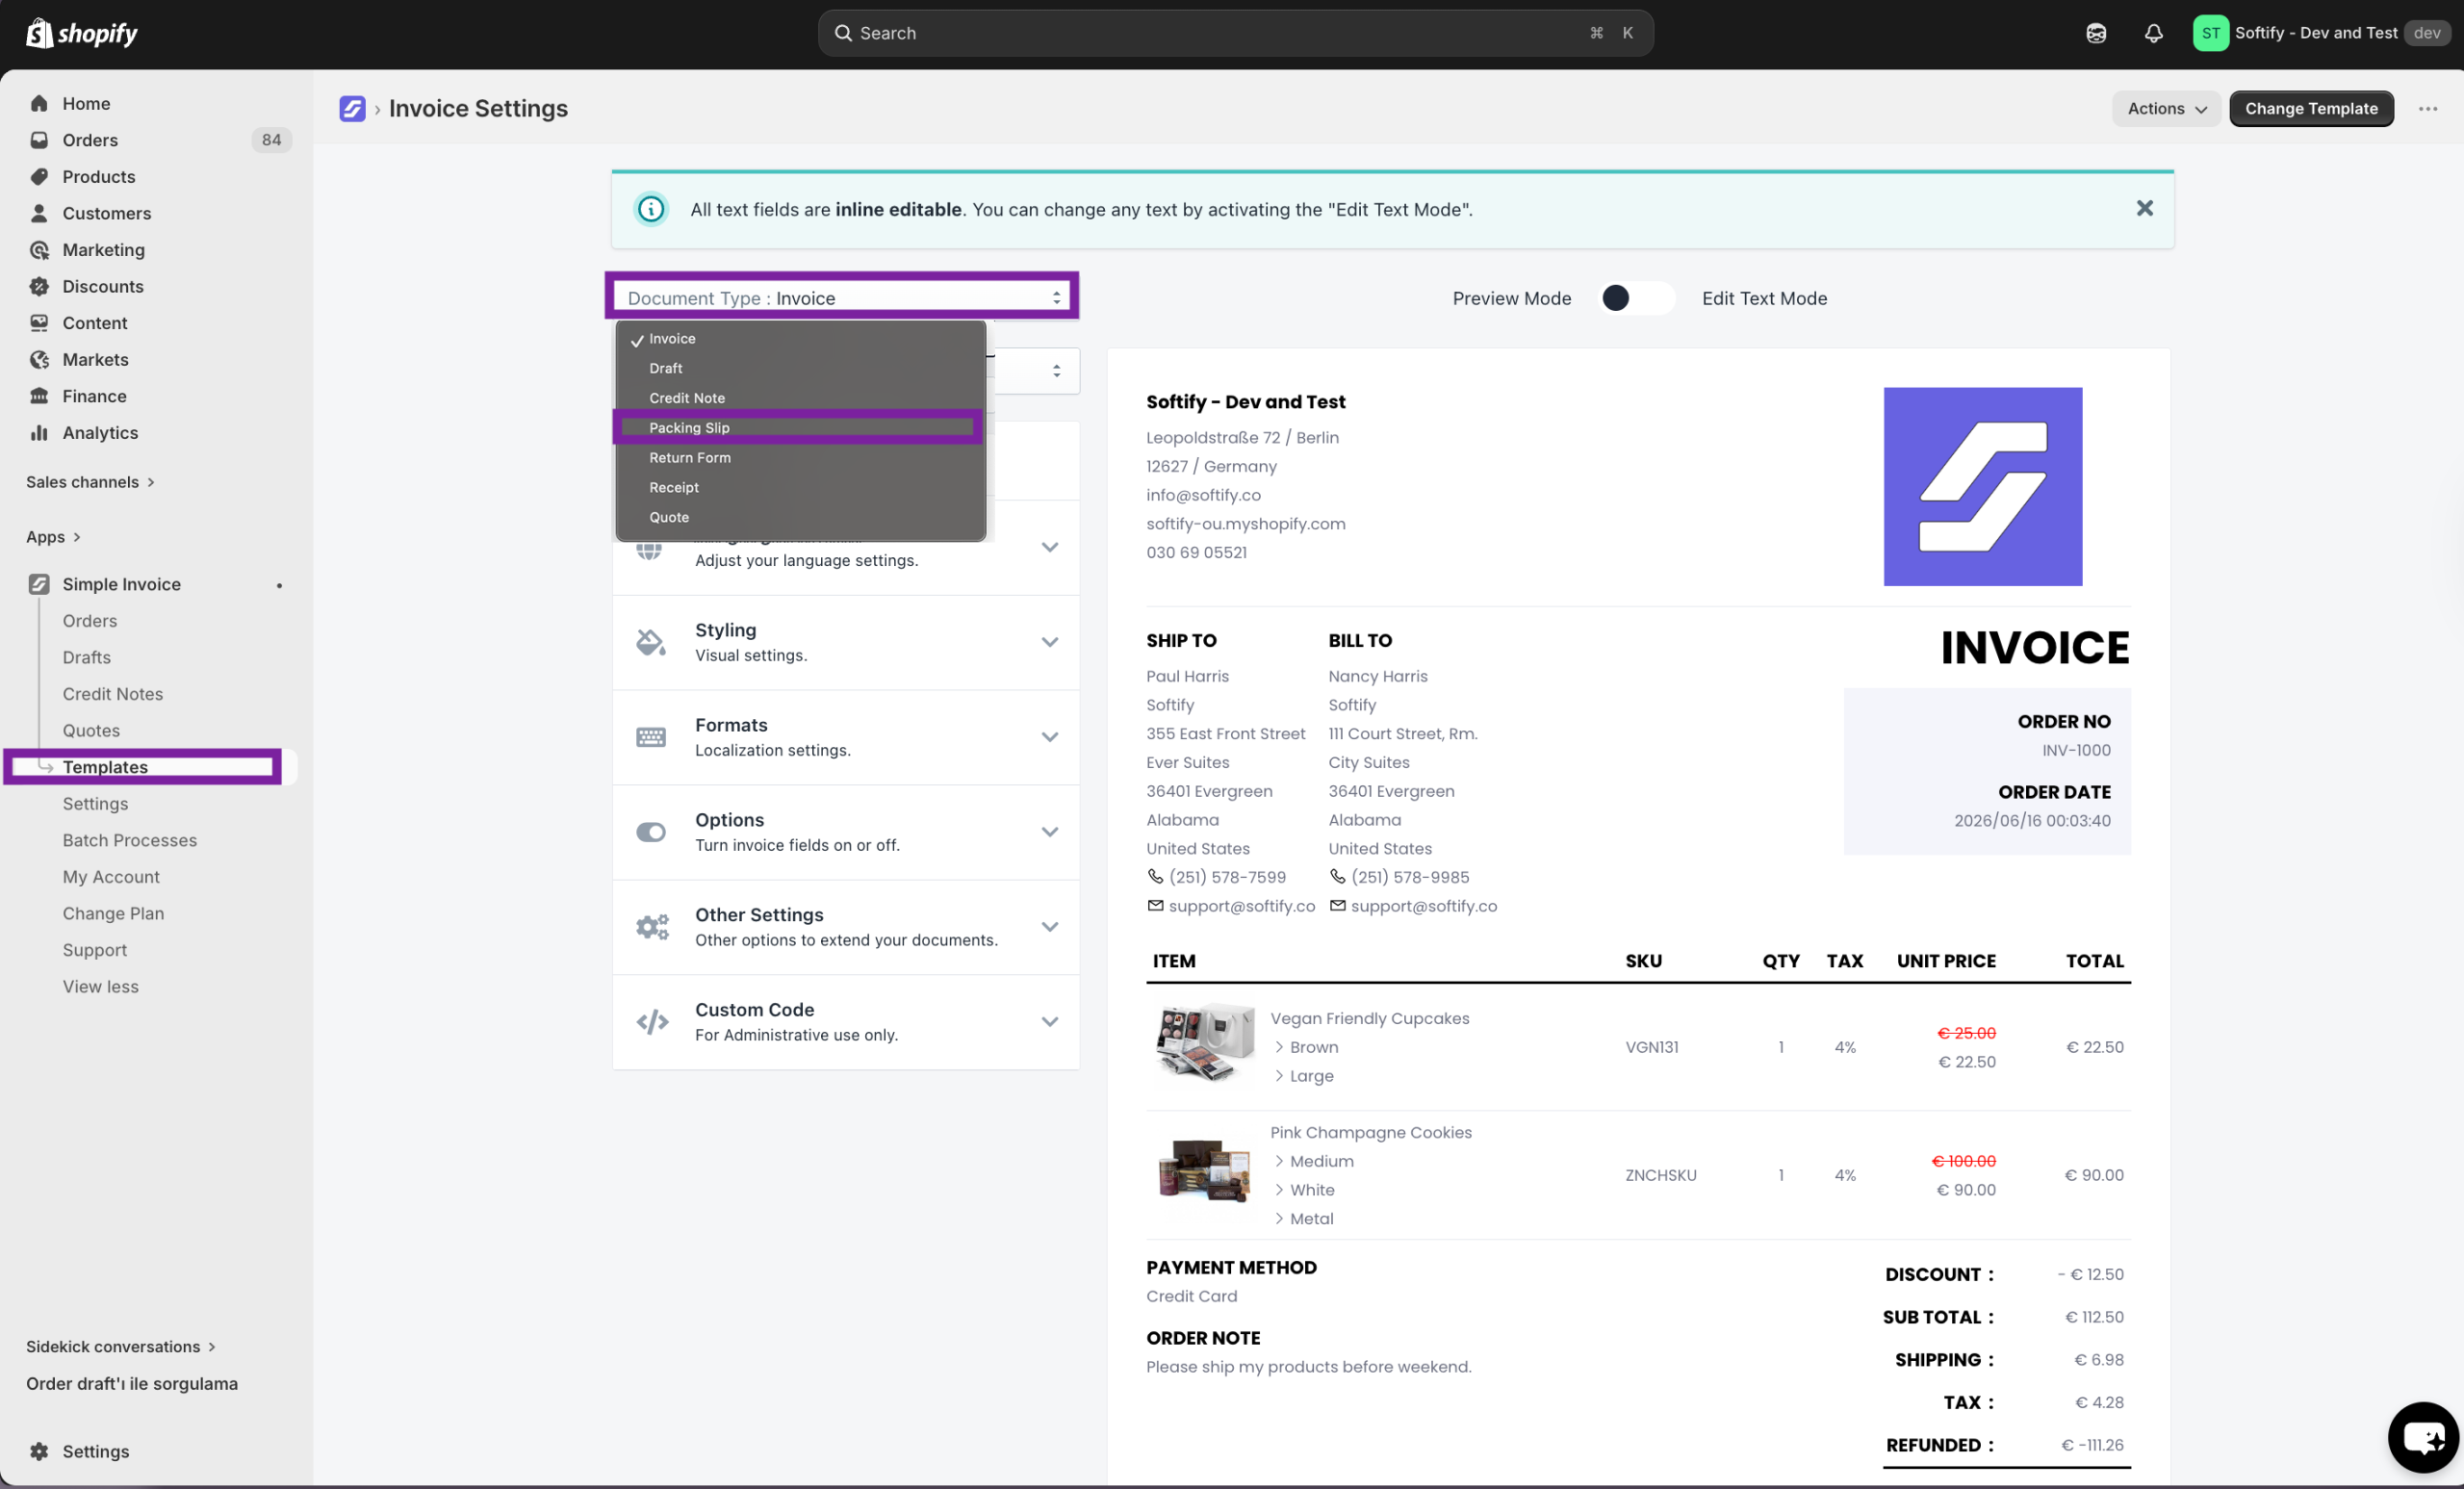The image size is (2464, 1489).
Task: Click the info icon in the banner
Action: point(651,209)
